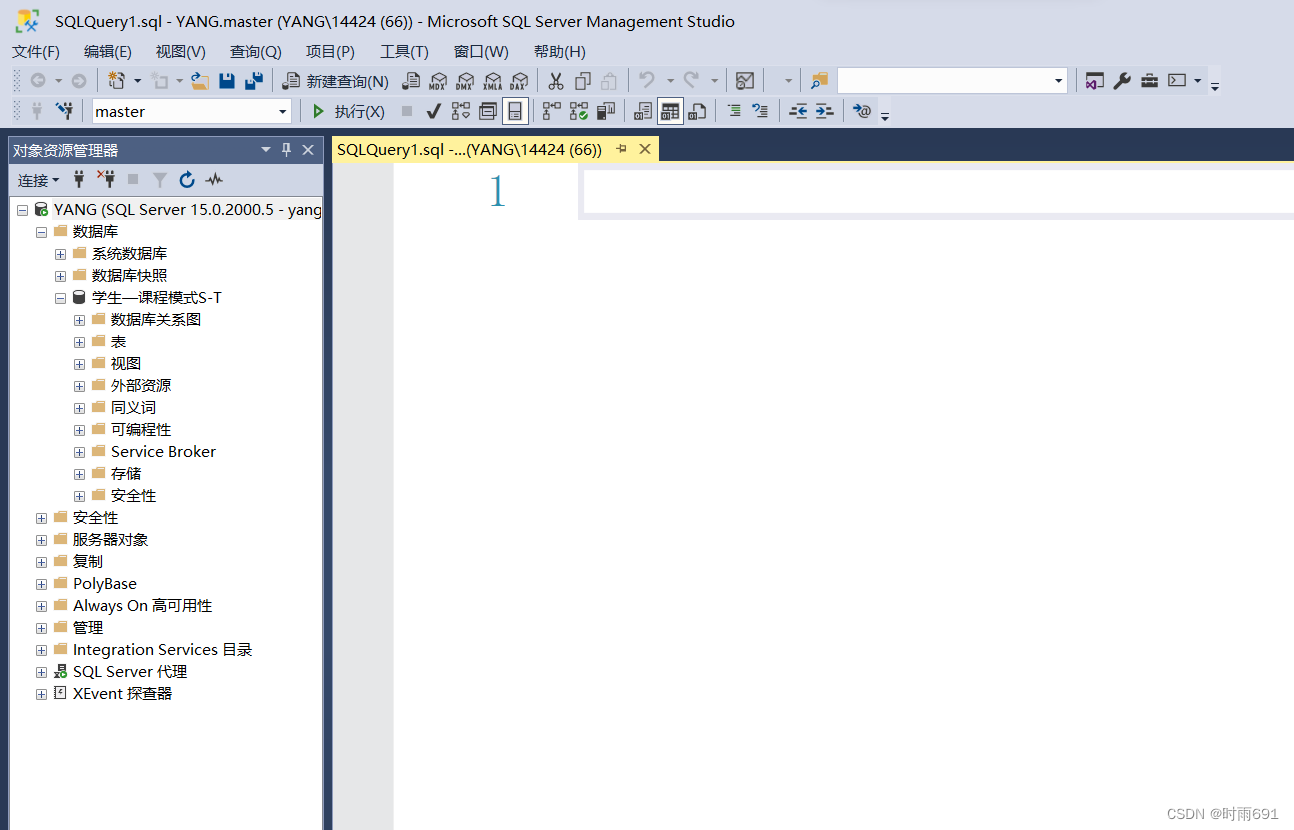
Task: Expand the 视图 folder
Action: (79, 364)
